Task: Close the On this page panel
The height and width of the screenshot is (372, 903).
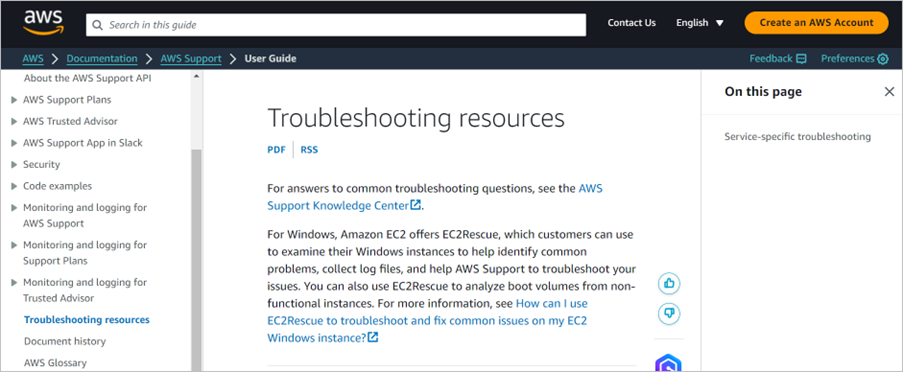Action: coord(889,92)
